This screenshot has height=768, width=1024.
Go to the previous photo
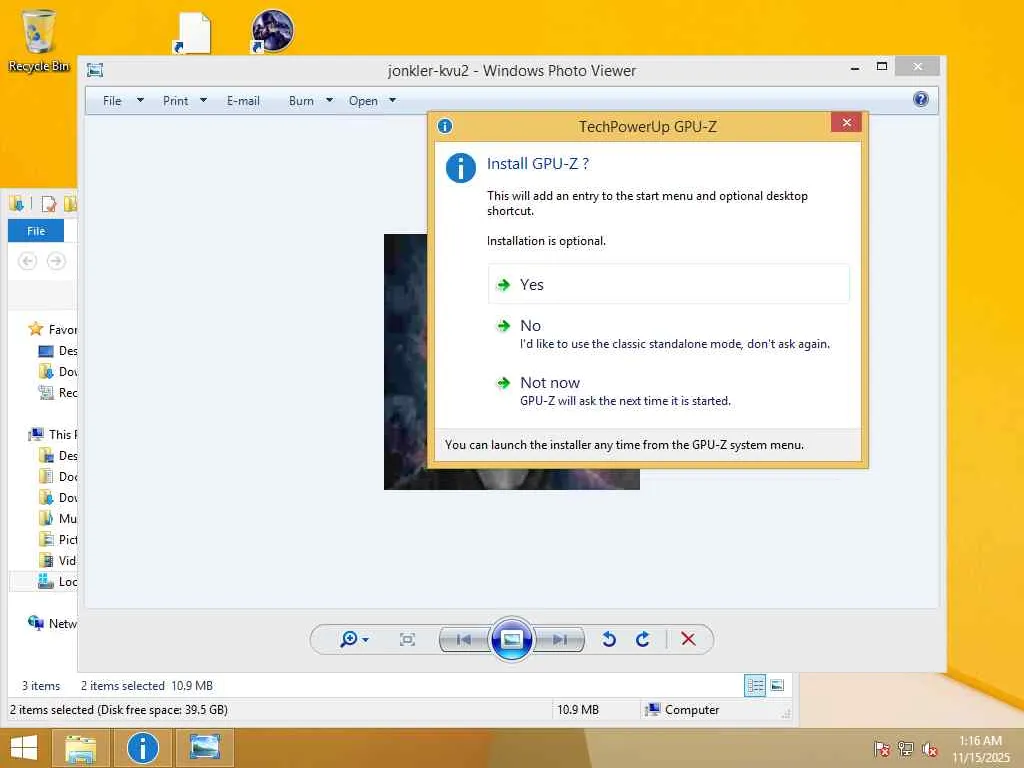point(464,639)
